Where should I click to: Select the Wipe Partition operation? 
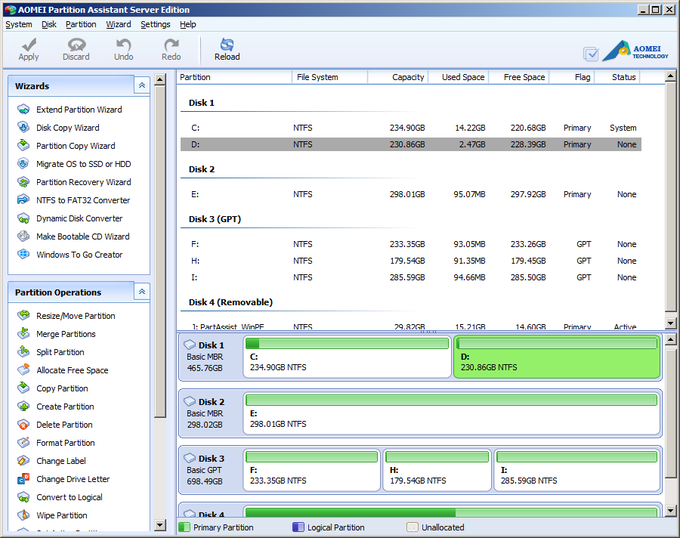(x=61, y=516)
